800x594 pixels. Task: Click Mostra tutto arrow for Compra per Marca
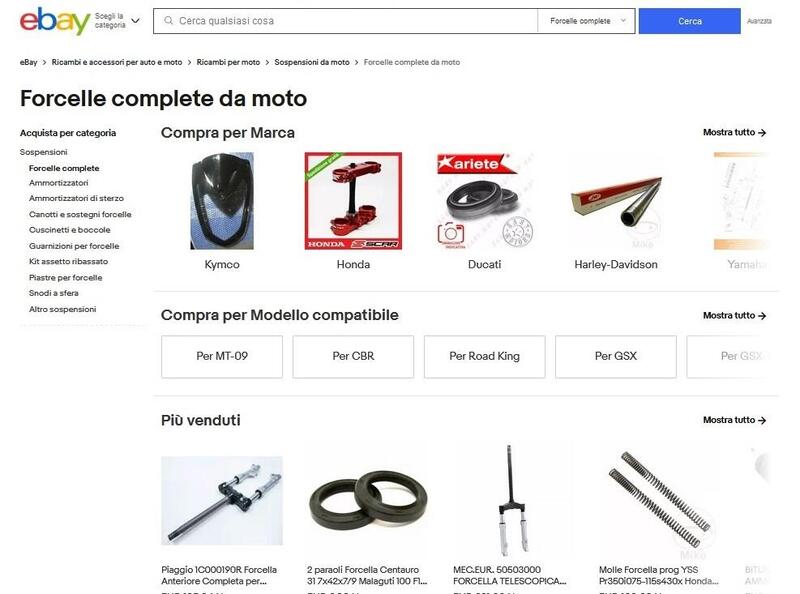tap(734, 132)
